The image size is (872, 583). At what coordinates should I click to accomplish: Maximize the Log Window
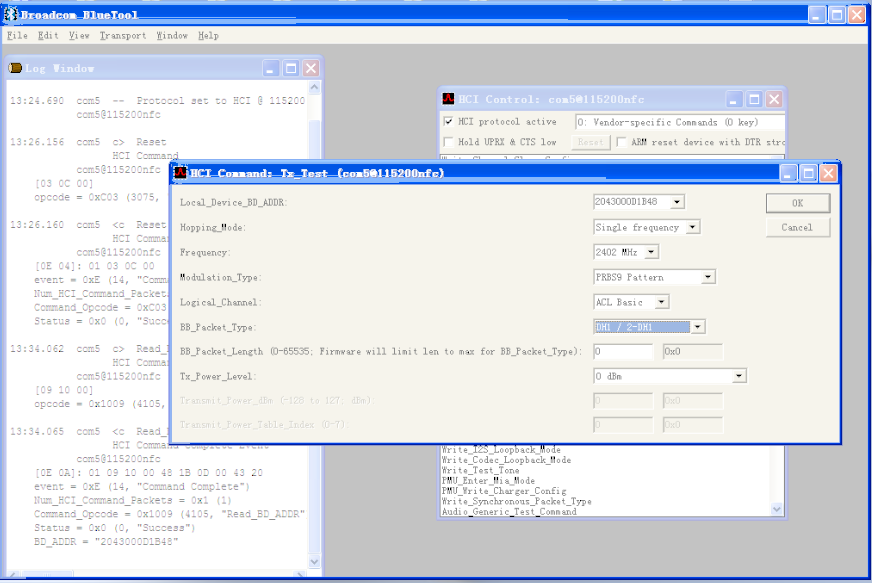click(290, 68)
